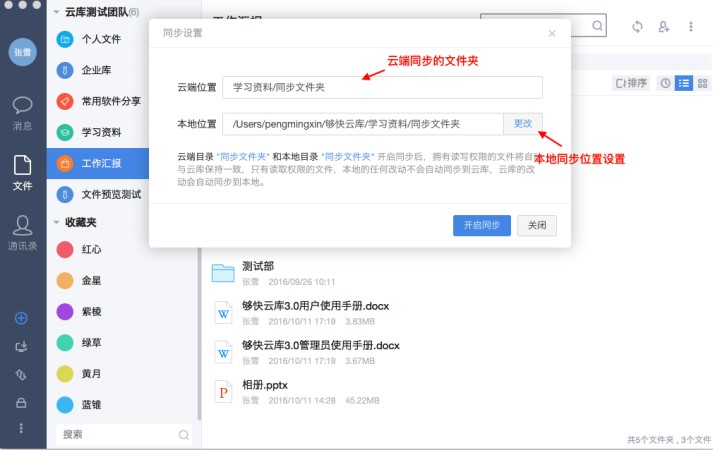The width and height of the screenshot is (713, 450).
Task: Open the 排序 sort menu
Action: [631, 83]
